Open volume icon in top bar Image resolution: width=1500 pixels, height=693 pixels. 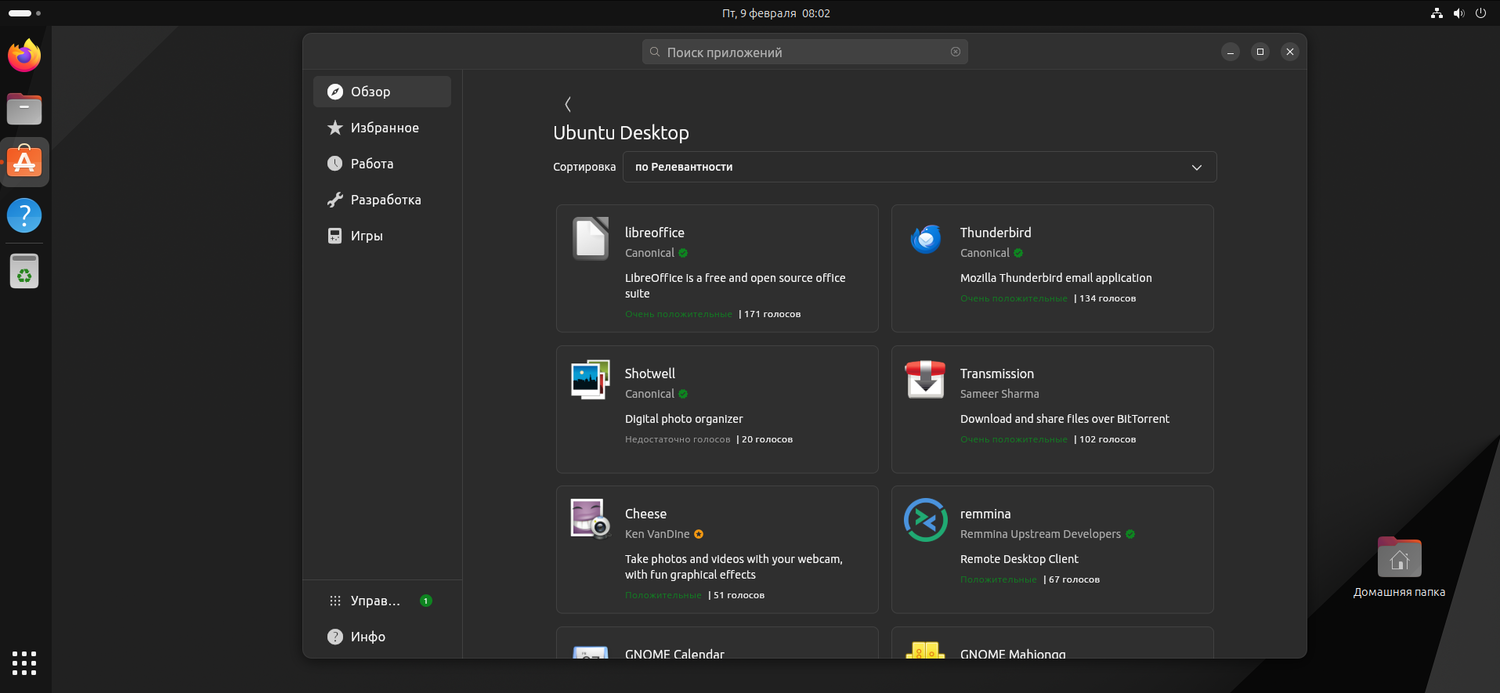1459,13
